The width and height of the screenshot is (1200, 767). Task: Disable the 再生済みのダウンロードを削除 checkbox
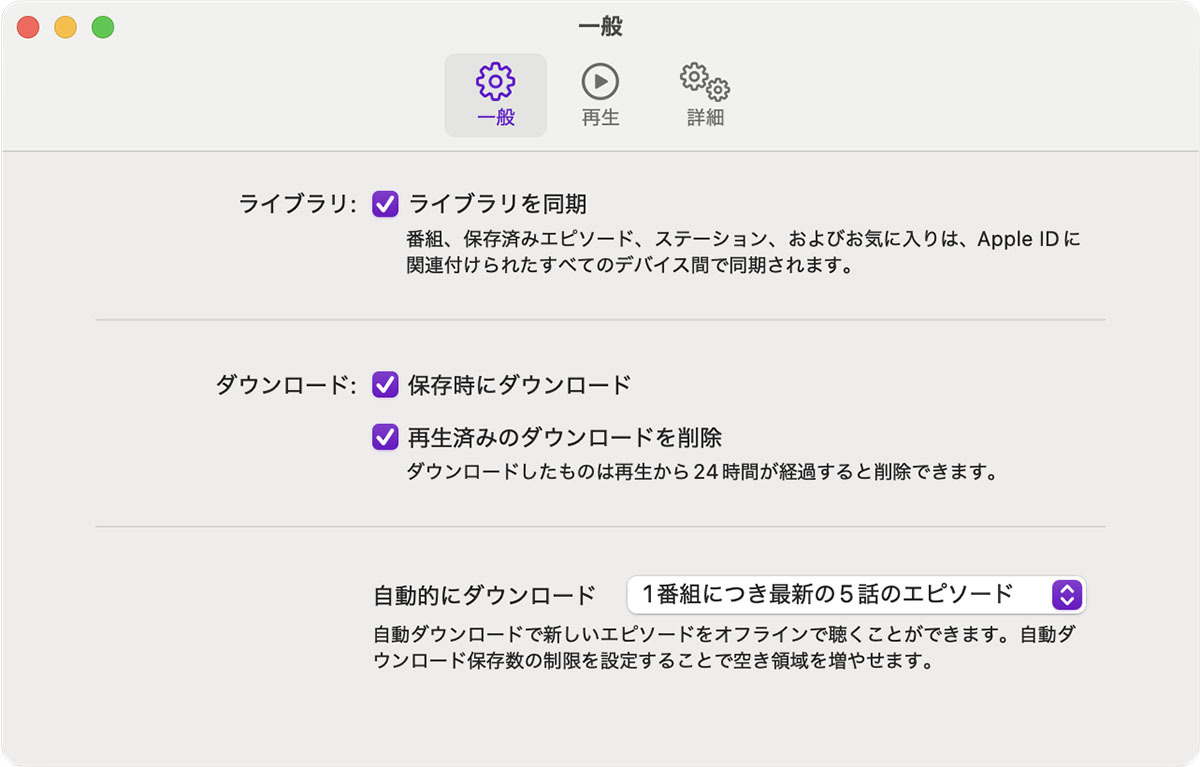[x=385, y=437]
